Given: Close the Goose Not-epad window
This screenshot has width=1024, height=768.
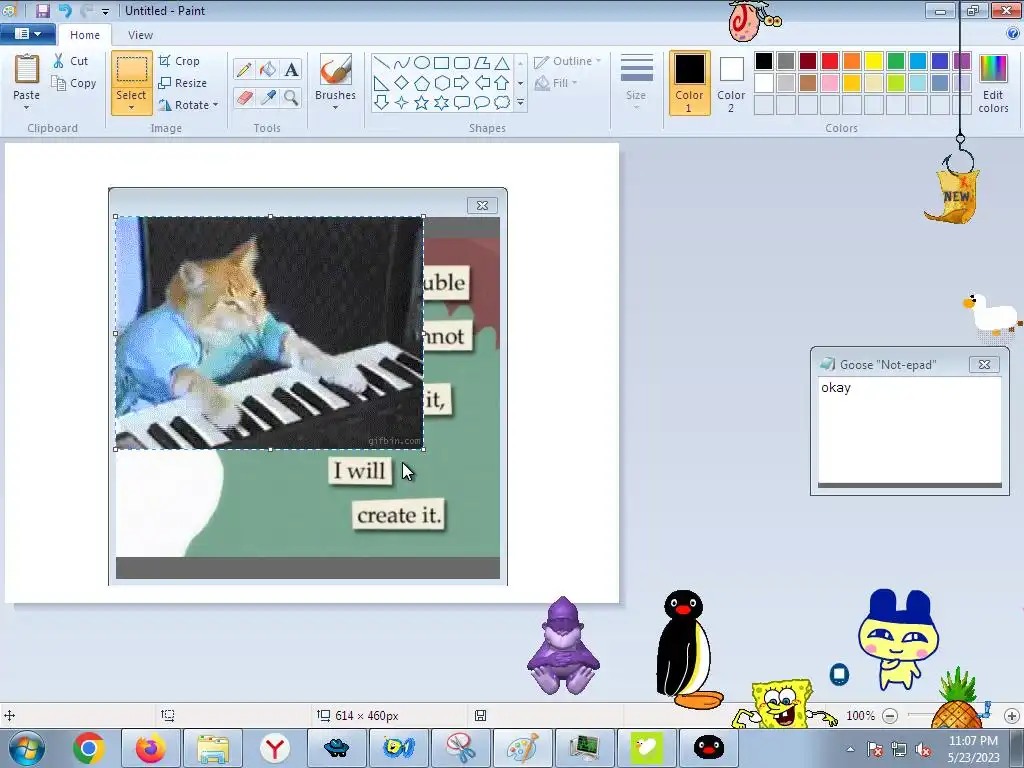Looking at the screenshot, I should tap(984, 364).
